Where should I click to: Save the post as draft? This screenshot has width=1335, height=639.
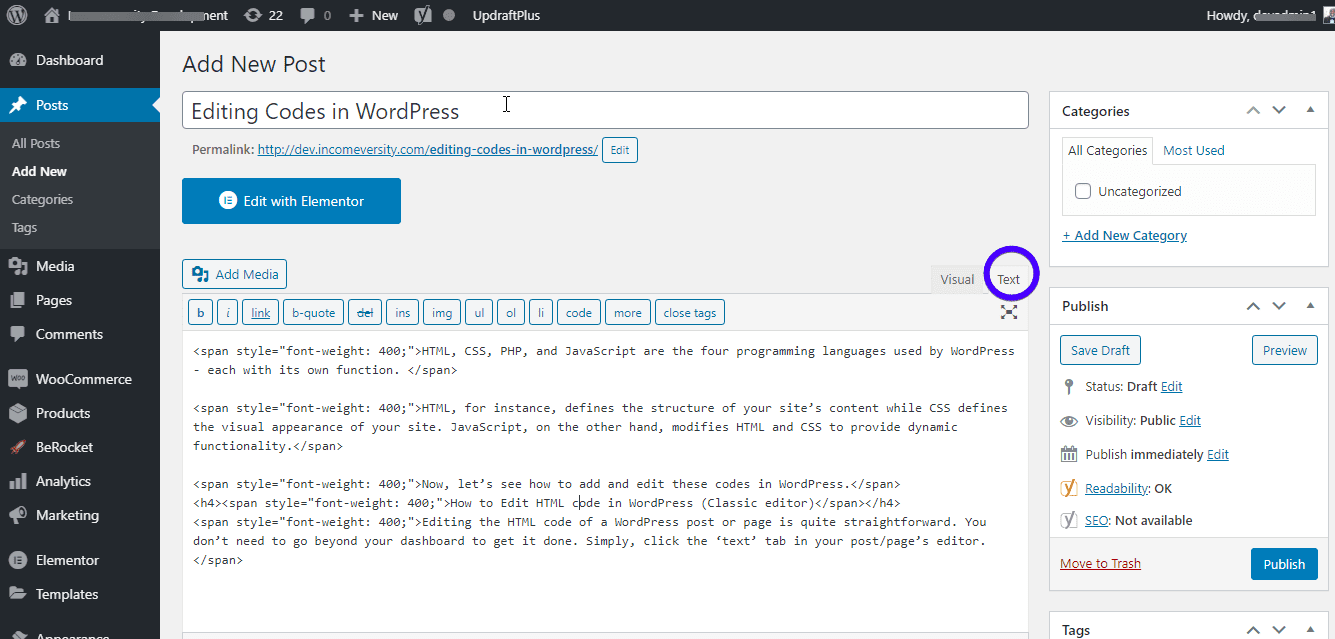[1101, 350]
